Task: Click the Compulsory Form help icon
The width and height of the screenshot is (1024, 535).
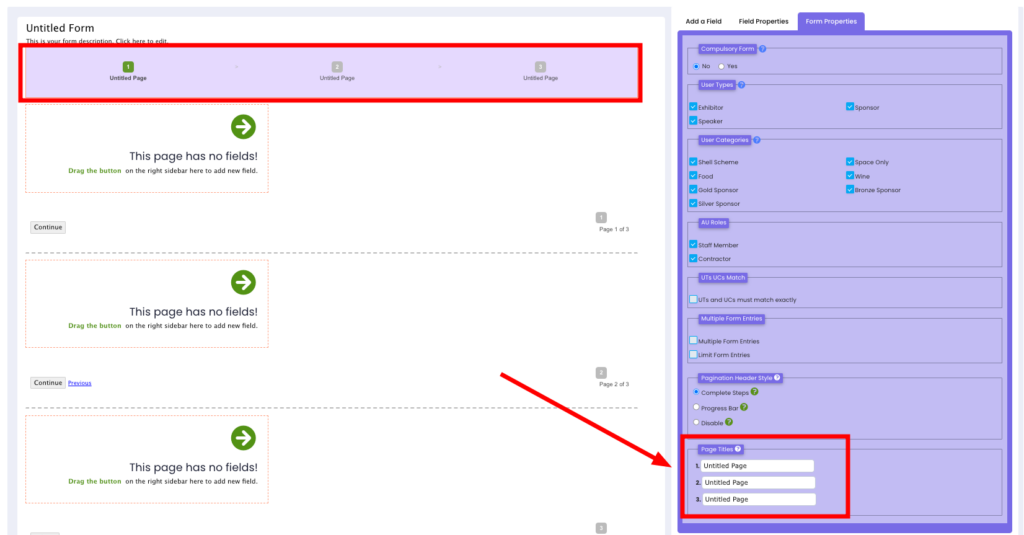Action: [762, 48]
